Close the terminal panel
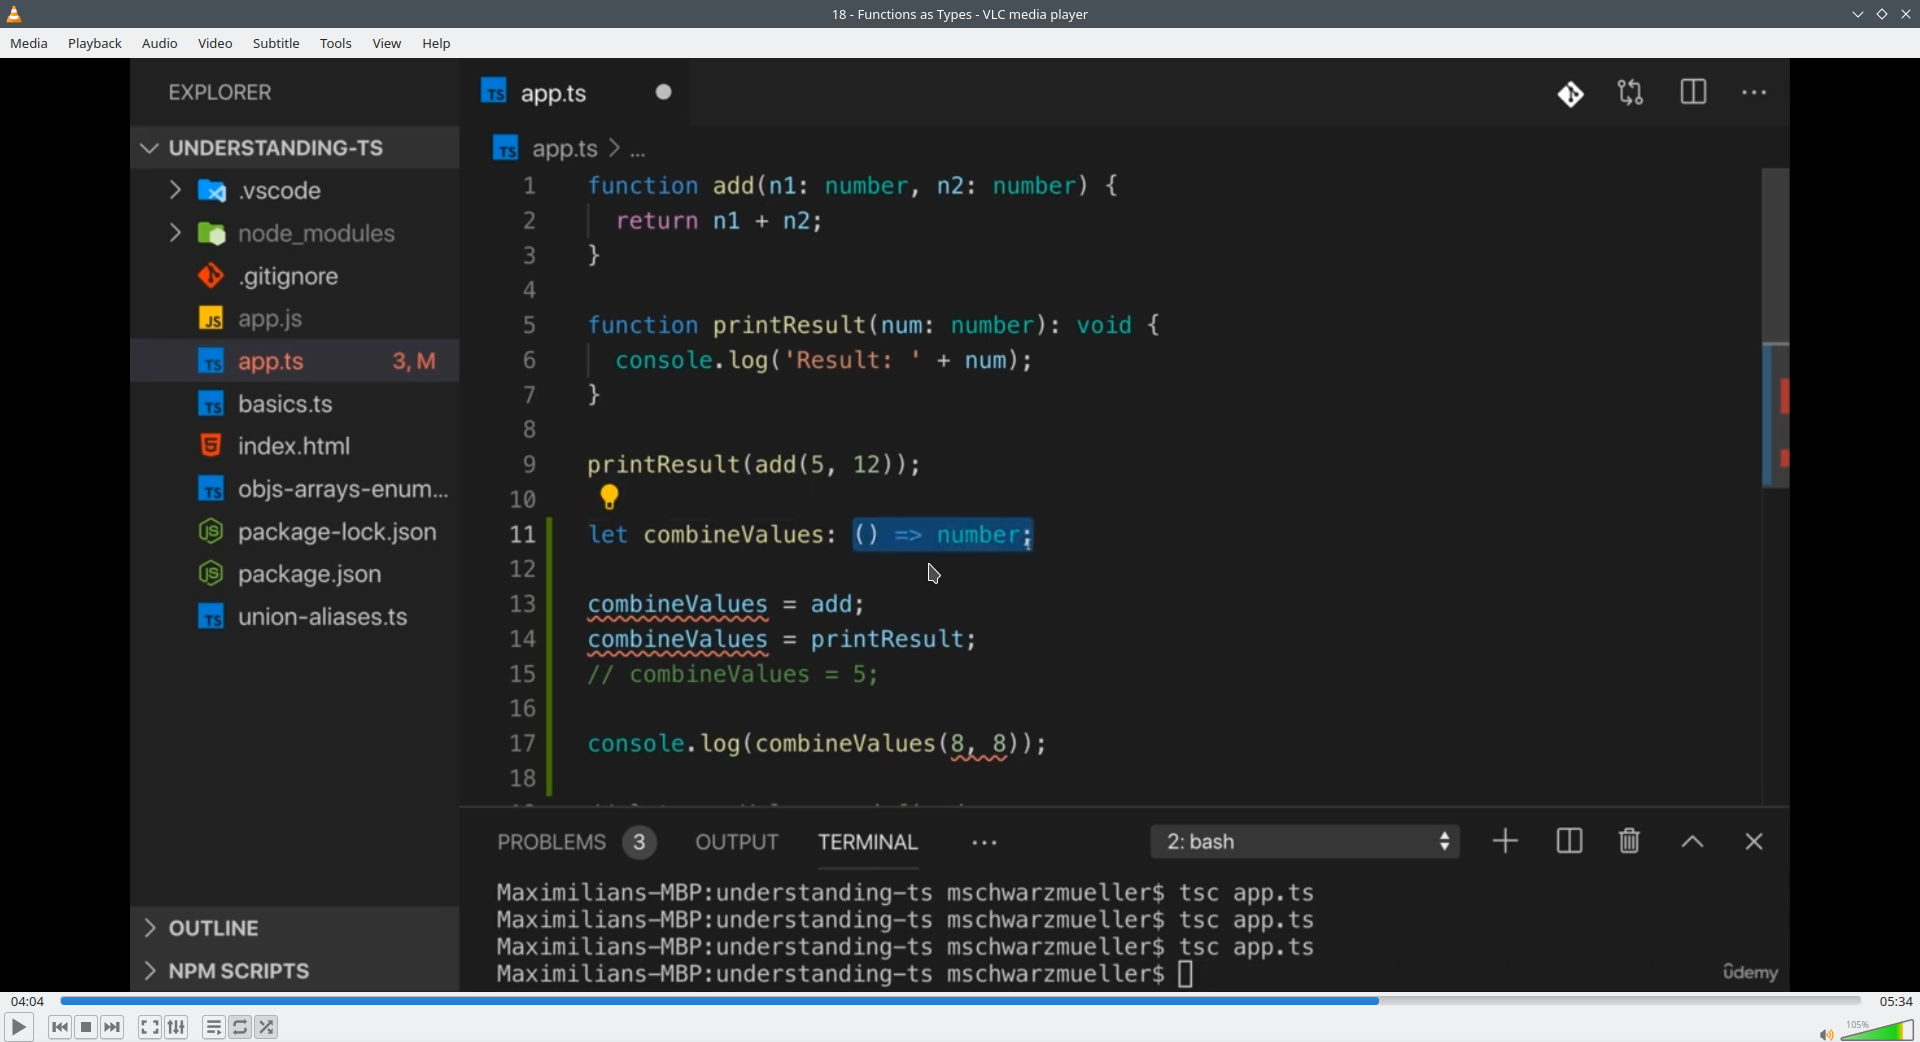The width and height of the screenshot is (1920, 1042). [1754, 842]
